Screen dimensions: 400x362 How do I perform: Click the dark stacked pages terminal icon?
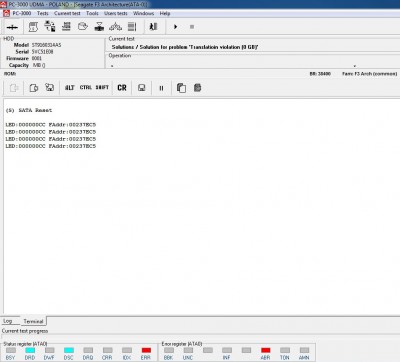pos(198,88)
